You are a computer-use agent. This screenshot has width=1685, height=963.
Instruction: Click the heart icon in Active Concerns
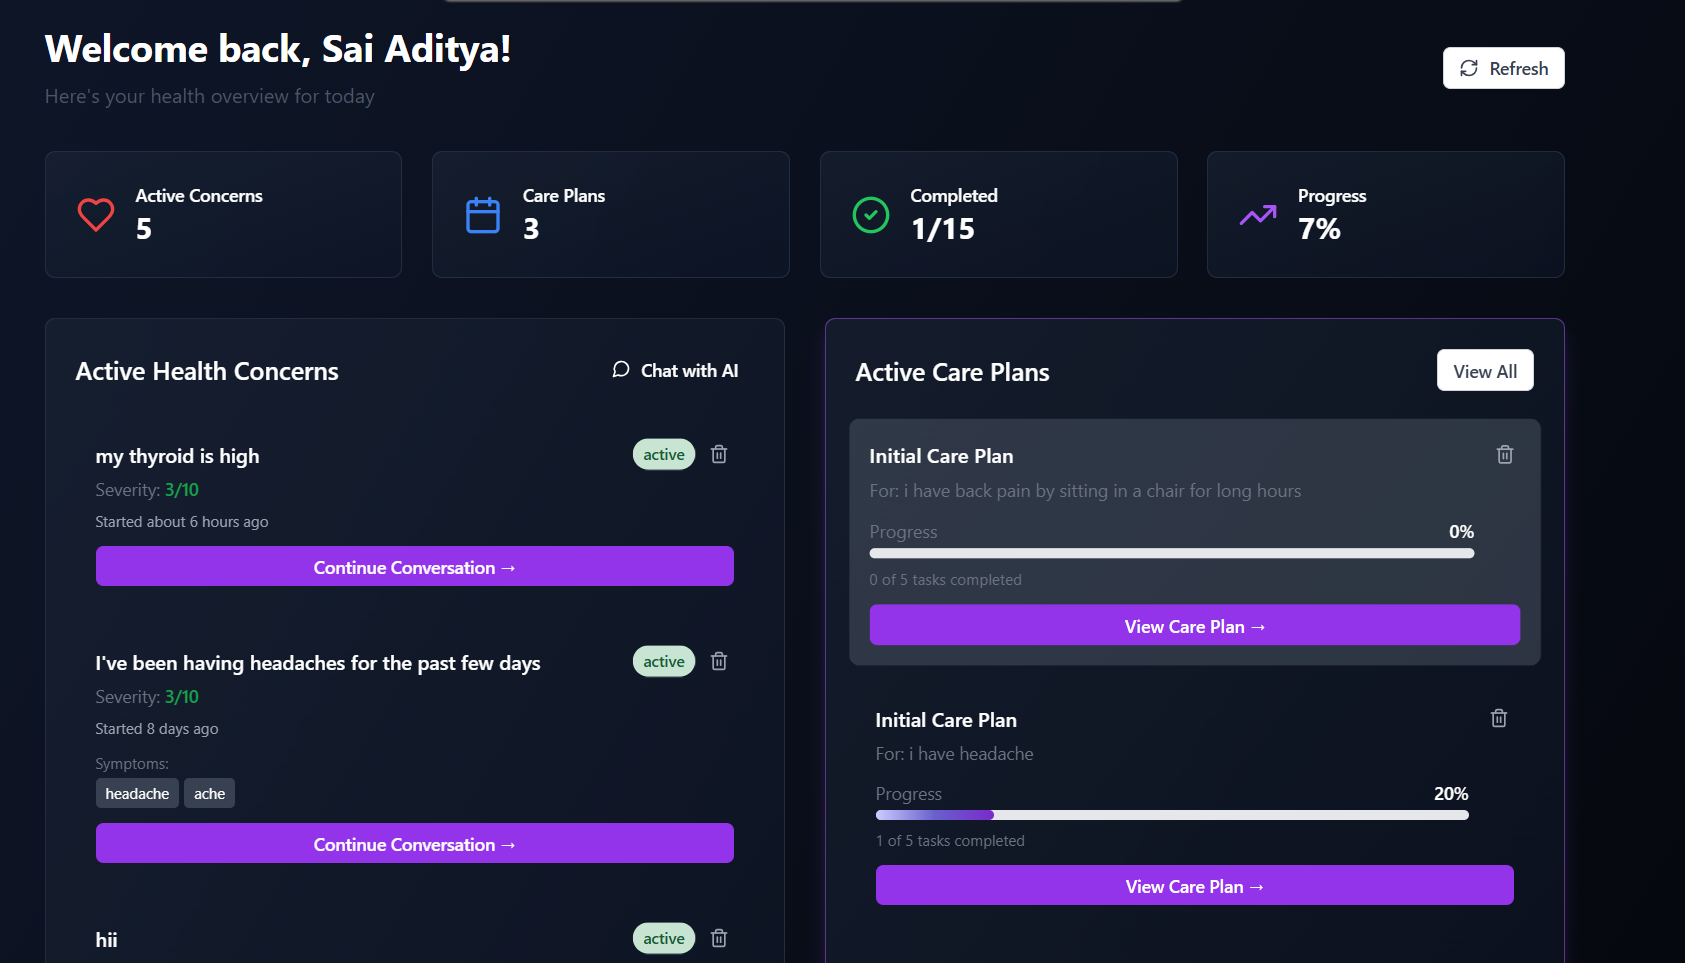click(x=96, y=215)
